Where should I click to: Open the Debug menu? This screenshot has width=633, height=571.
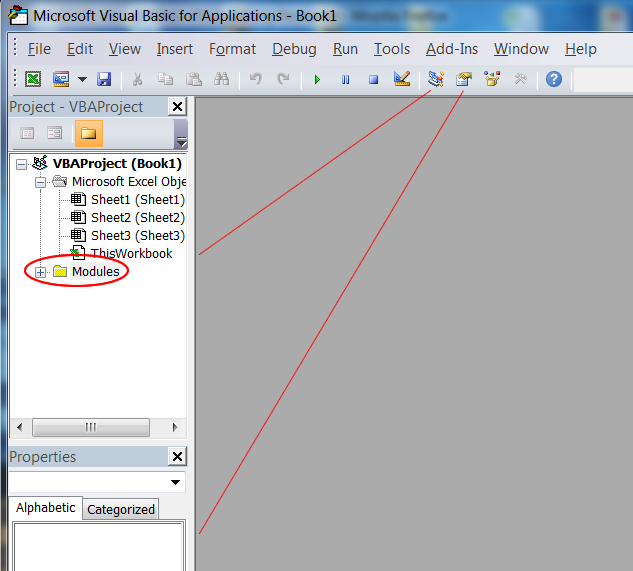[294, 49]
